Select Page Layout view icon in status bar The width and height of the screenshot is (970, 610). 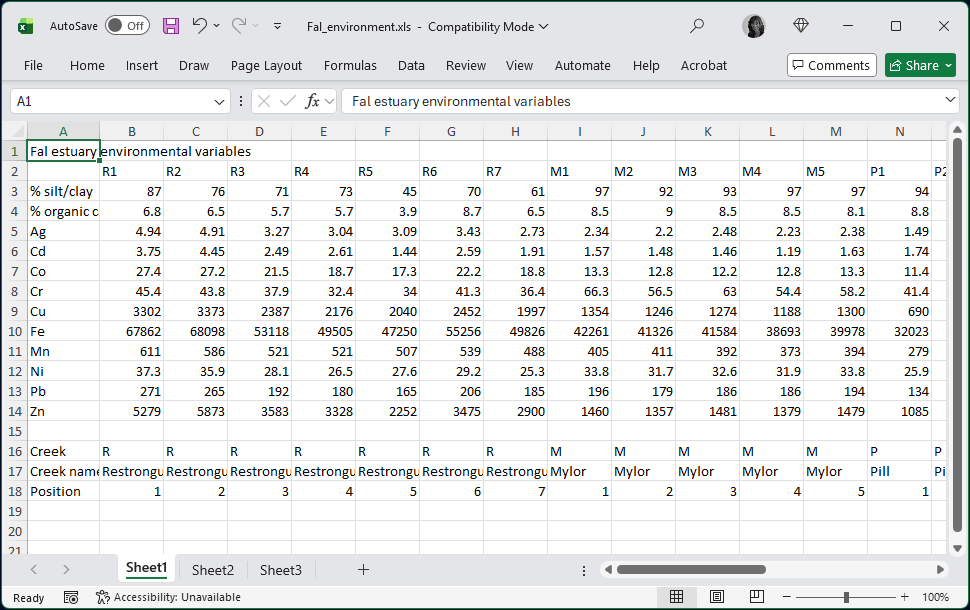(x=717, y=597)
